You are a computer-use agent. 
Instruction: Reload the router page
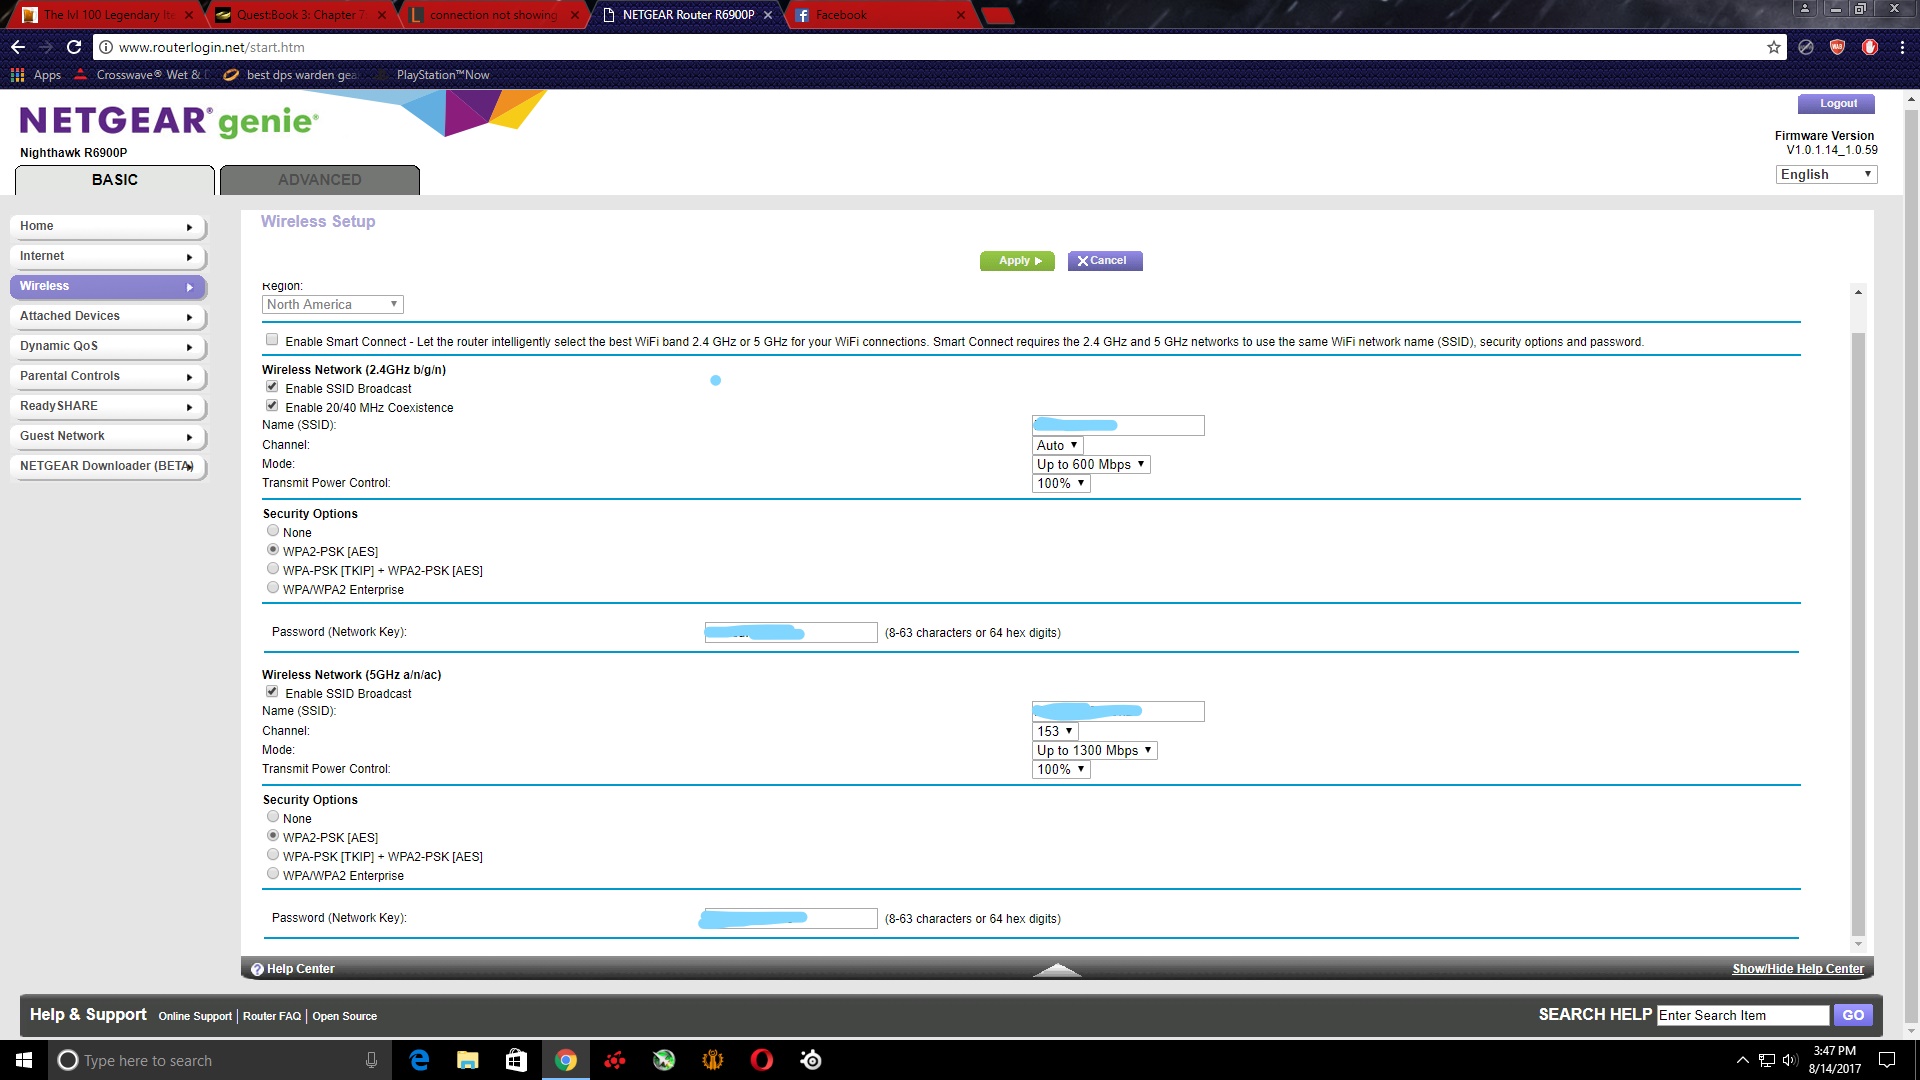click(x=74, y=47)
